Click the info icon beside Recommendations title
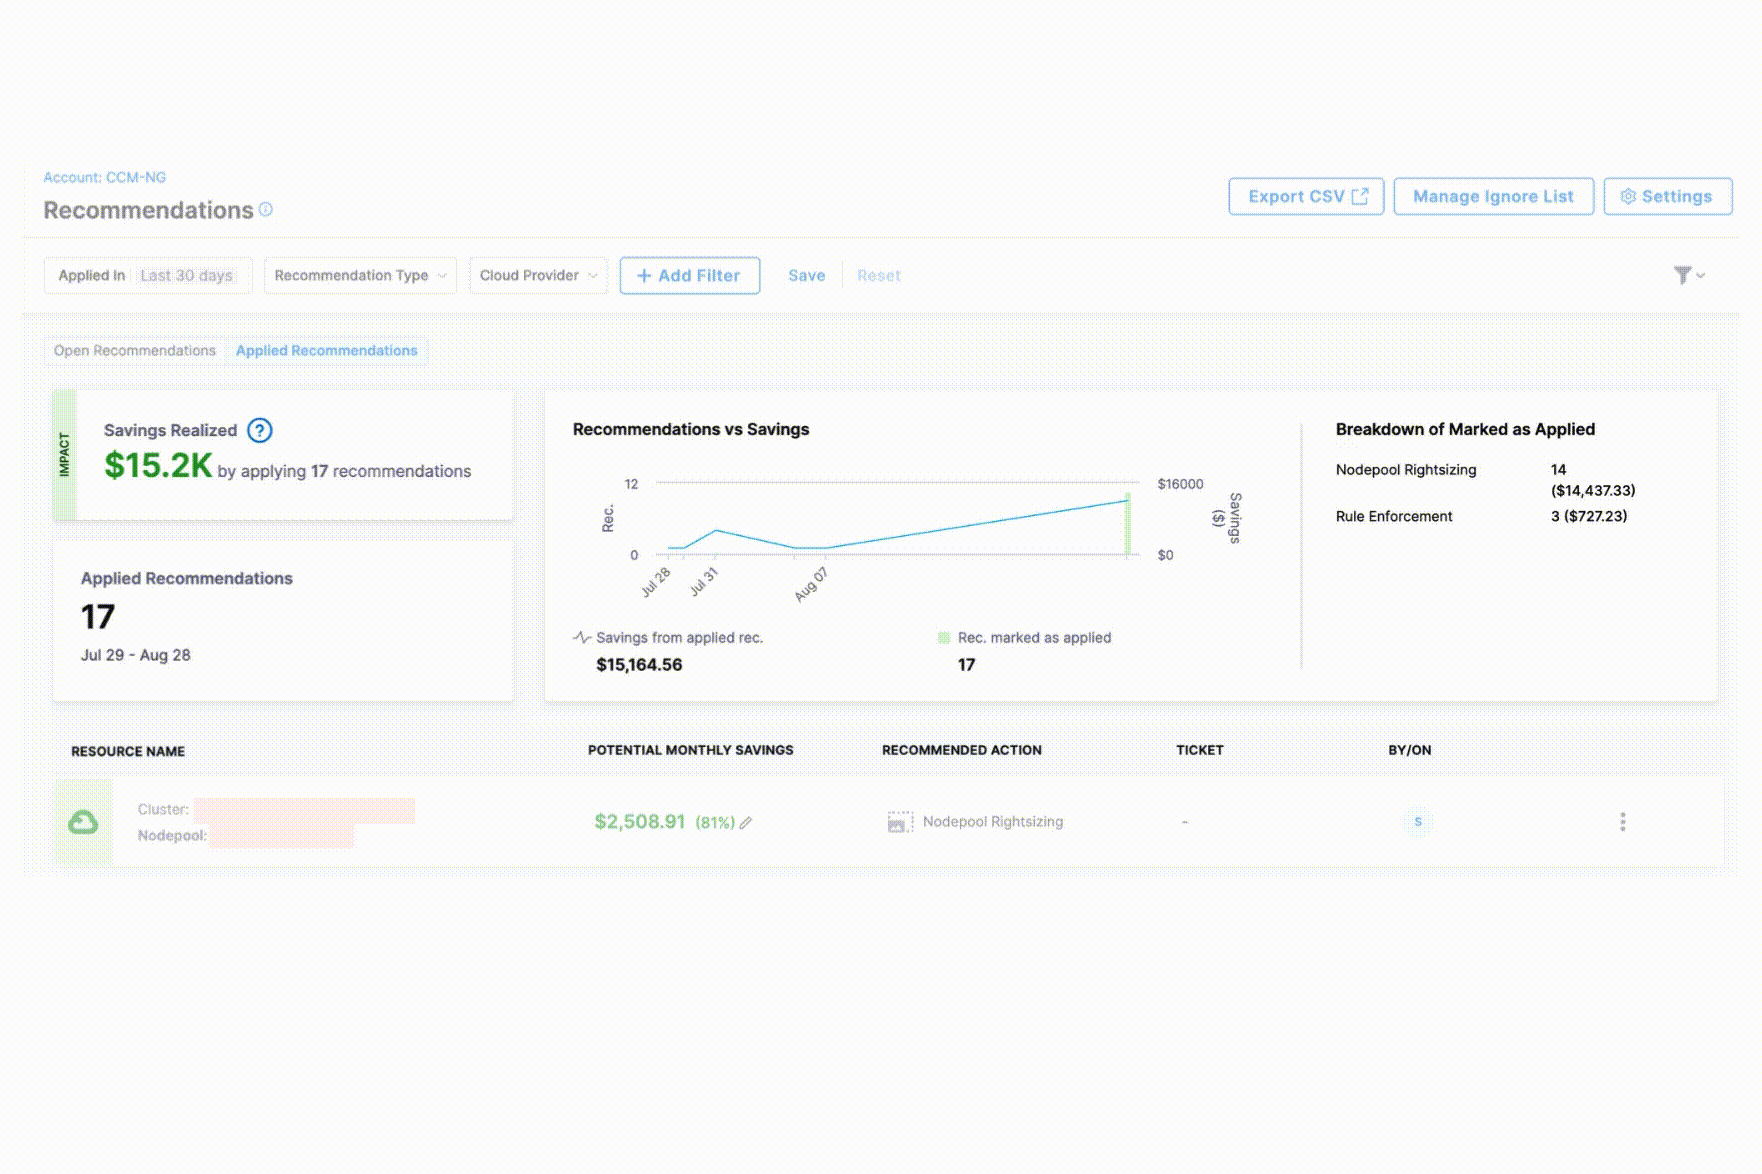Screen dimensions: 1762x1174 (x=266, y=210)
